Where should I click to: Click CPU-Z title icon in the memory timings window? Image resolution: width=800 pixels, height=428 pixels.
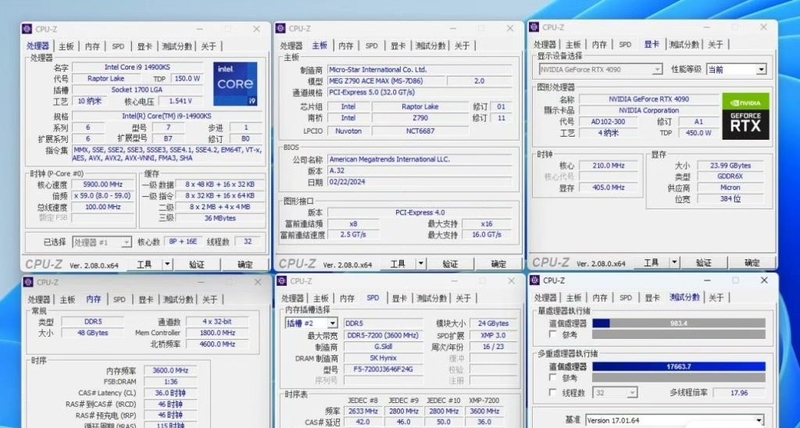tap(29, 282)
